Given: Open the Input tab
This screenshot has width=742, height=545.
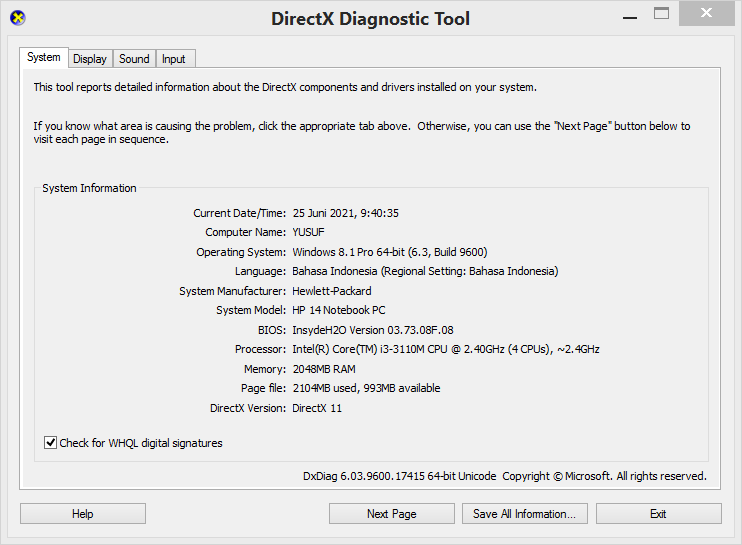Looking at the screenshot, I should [174, 59].
